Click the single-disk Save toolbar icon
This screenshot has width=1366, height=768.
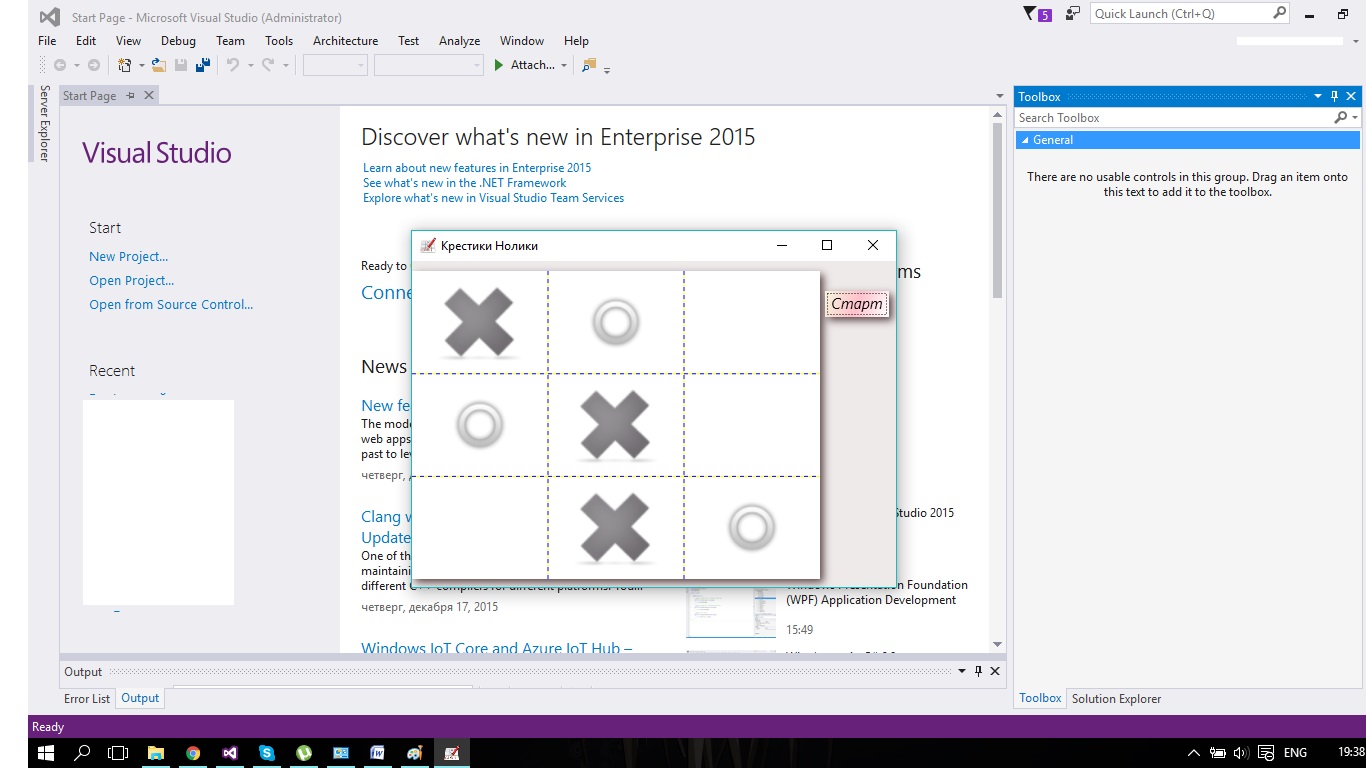click(x=181, y=65)
